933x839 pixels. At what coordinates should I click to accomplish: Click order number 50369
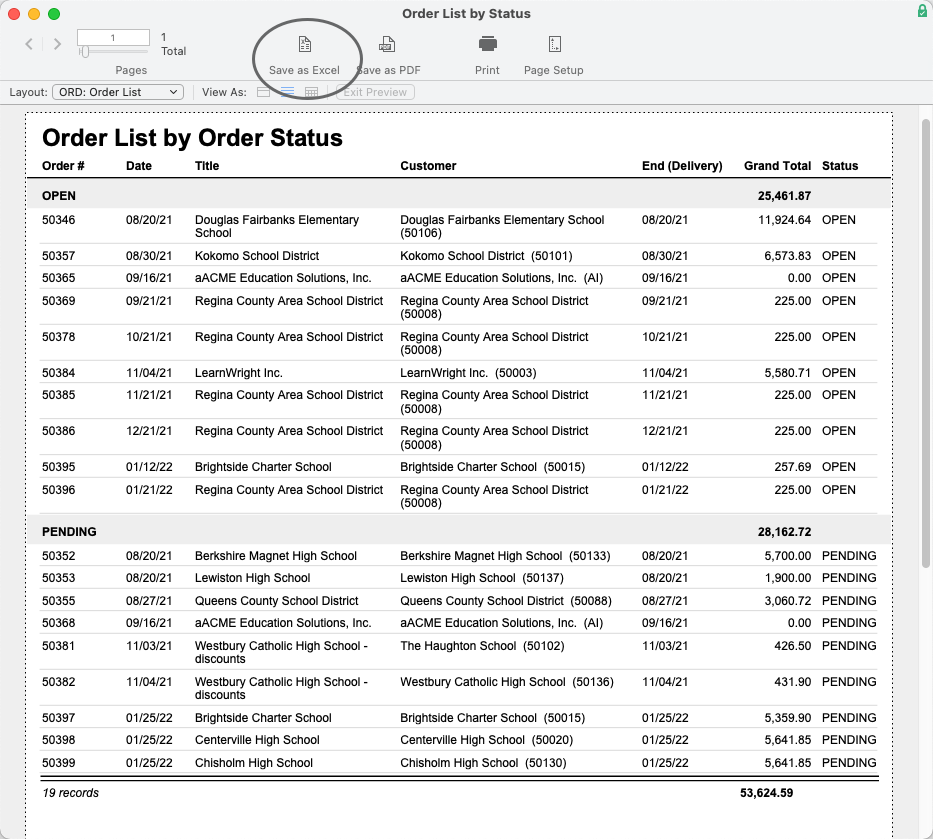(x=58, y=301)
